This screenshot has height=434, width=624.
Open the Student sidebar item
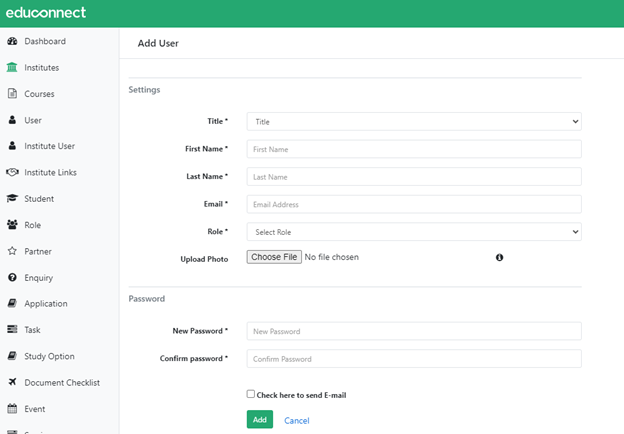coord(39,198)
